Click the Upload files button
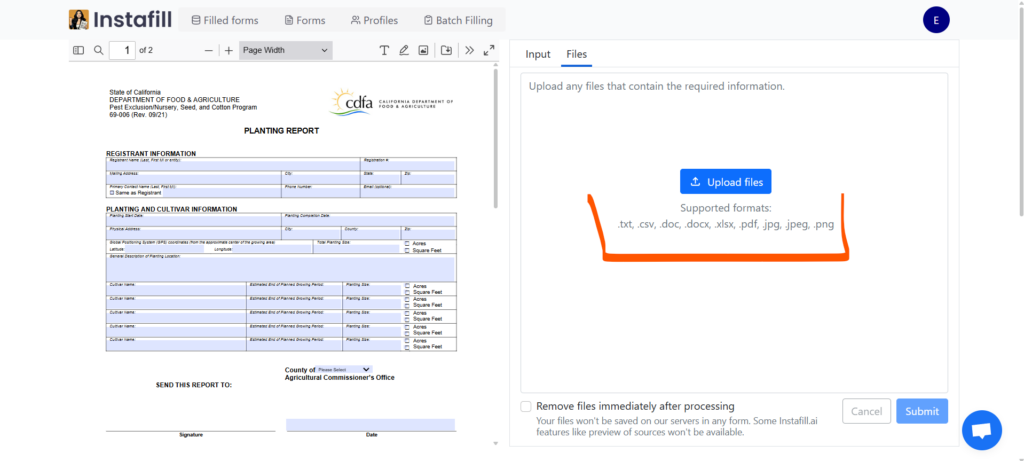This screenshot has height=461, width=1024. click(x=726, y=182)
